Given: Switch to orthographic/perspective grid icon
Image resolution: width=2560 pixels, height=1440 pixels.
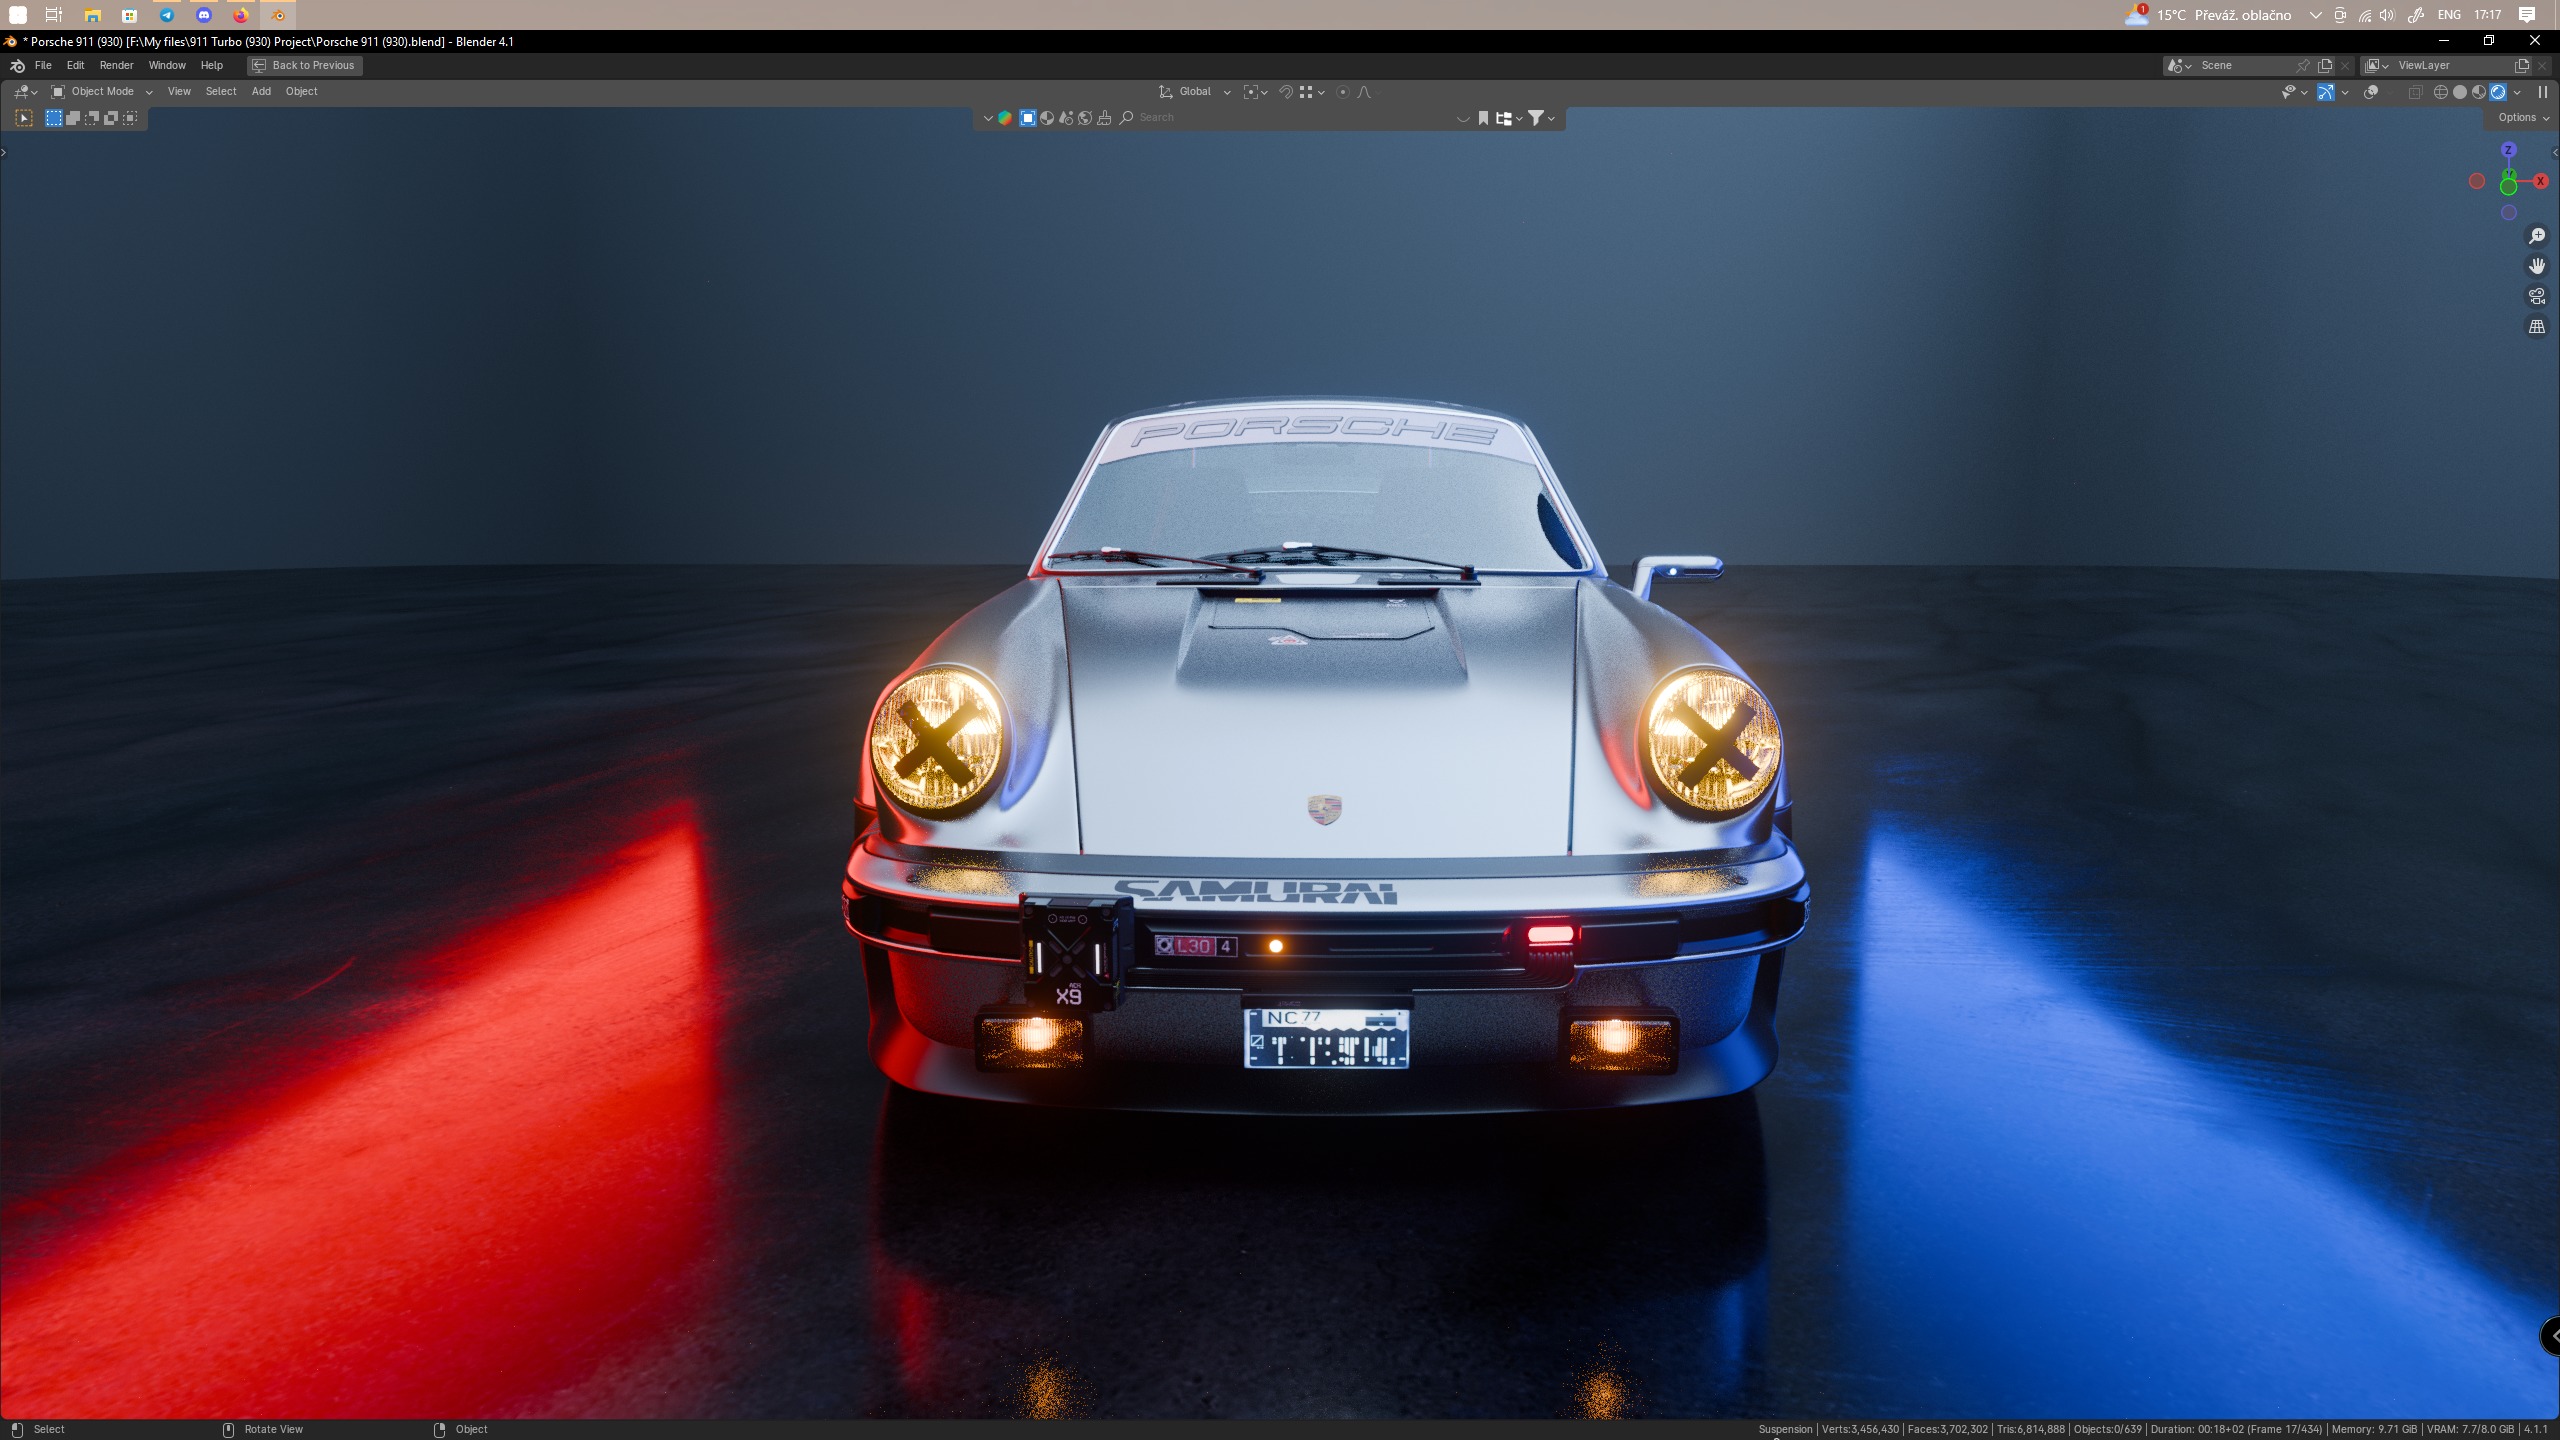Looking at the screenshot, I should point(2537,327).
